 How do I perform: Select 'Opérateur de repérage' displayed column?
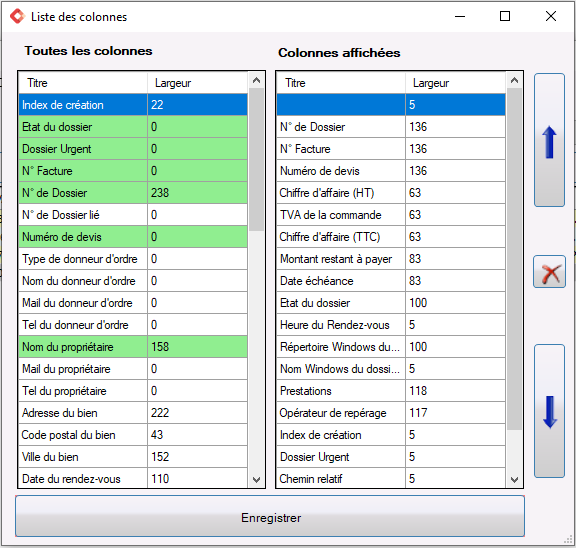coord(391,413)
